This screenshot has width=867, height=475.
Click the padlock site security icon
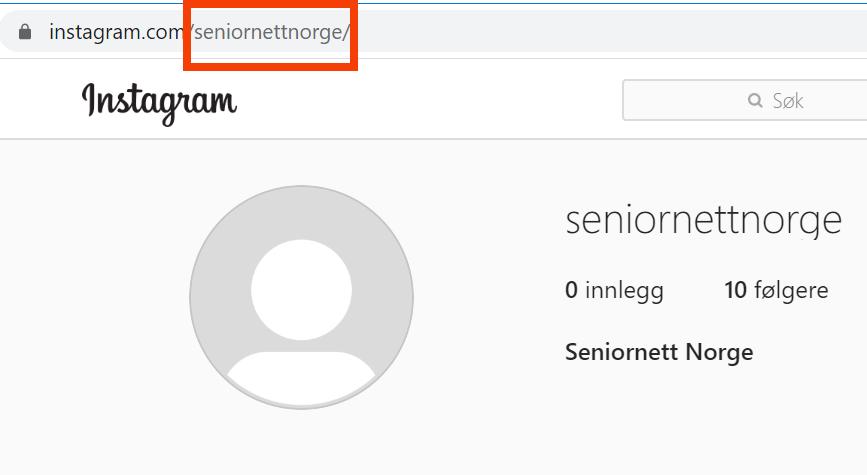(25, 32)
